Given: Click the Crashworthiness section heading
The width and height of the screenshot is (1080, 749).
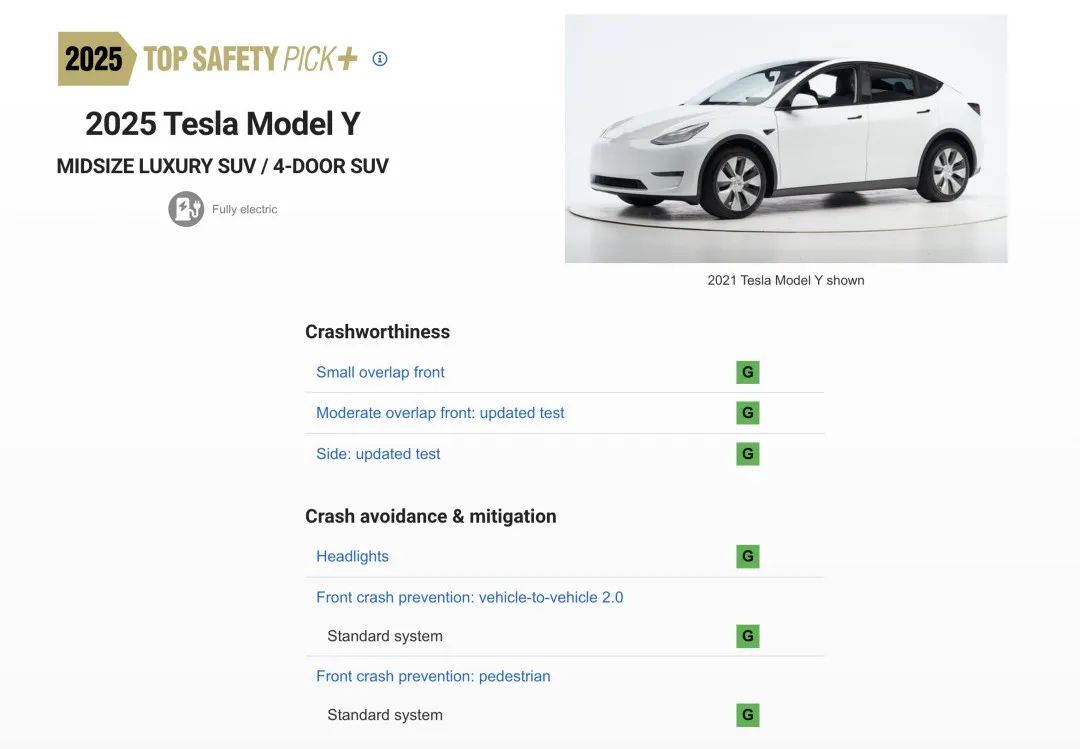Looking at the screenshot, I should point(377,332).
